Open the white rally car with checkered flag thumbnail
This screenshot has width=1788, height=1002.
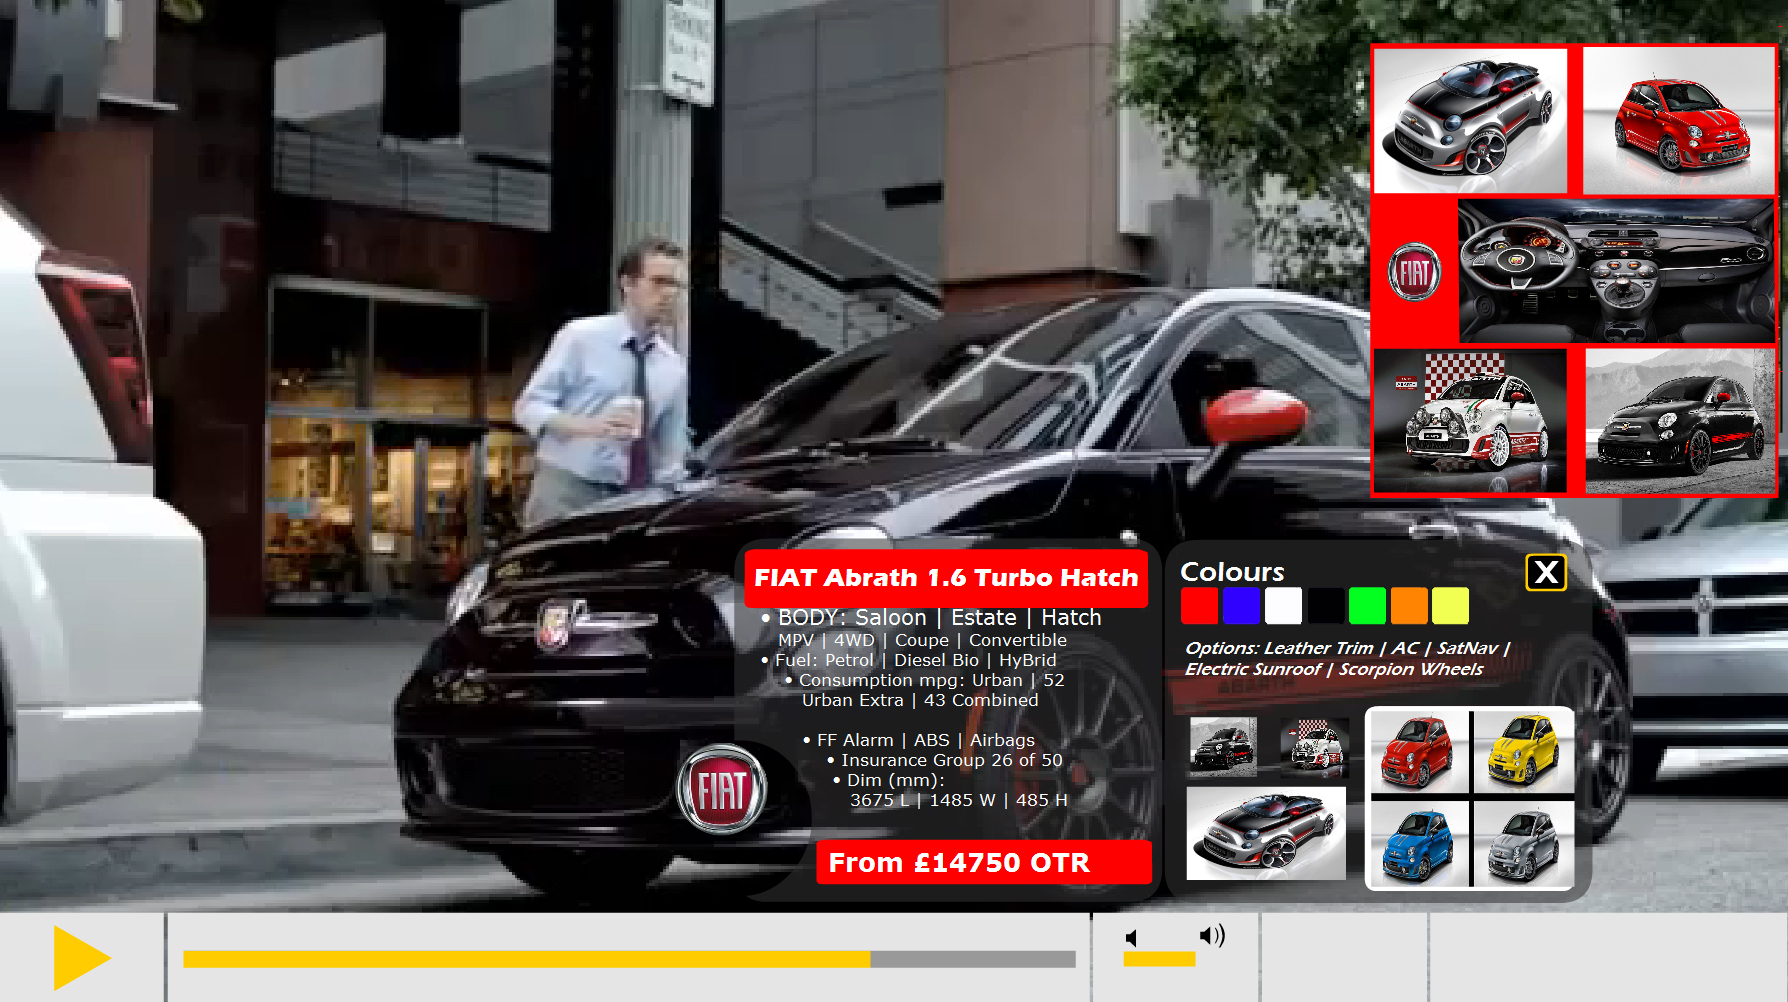(x=1470, y=421)
